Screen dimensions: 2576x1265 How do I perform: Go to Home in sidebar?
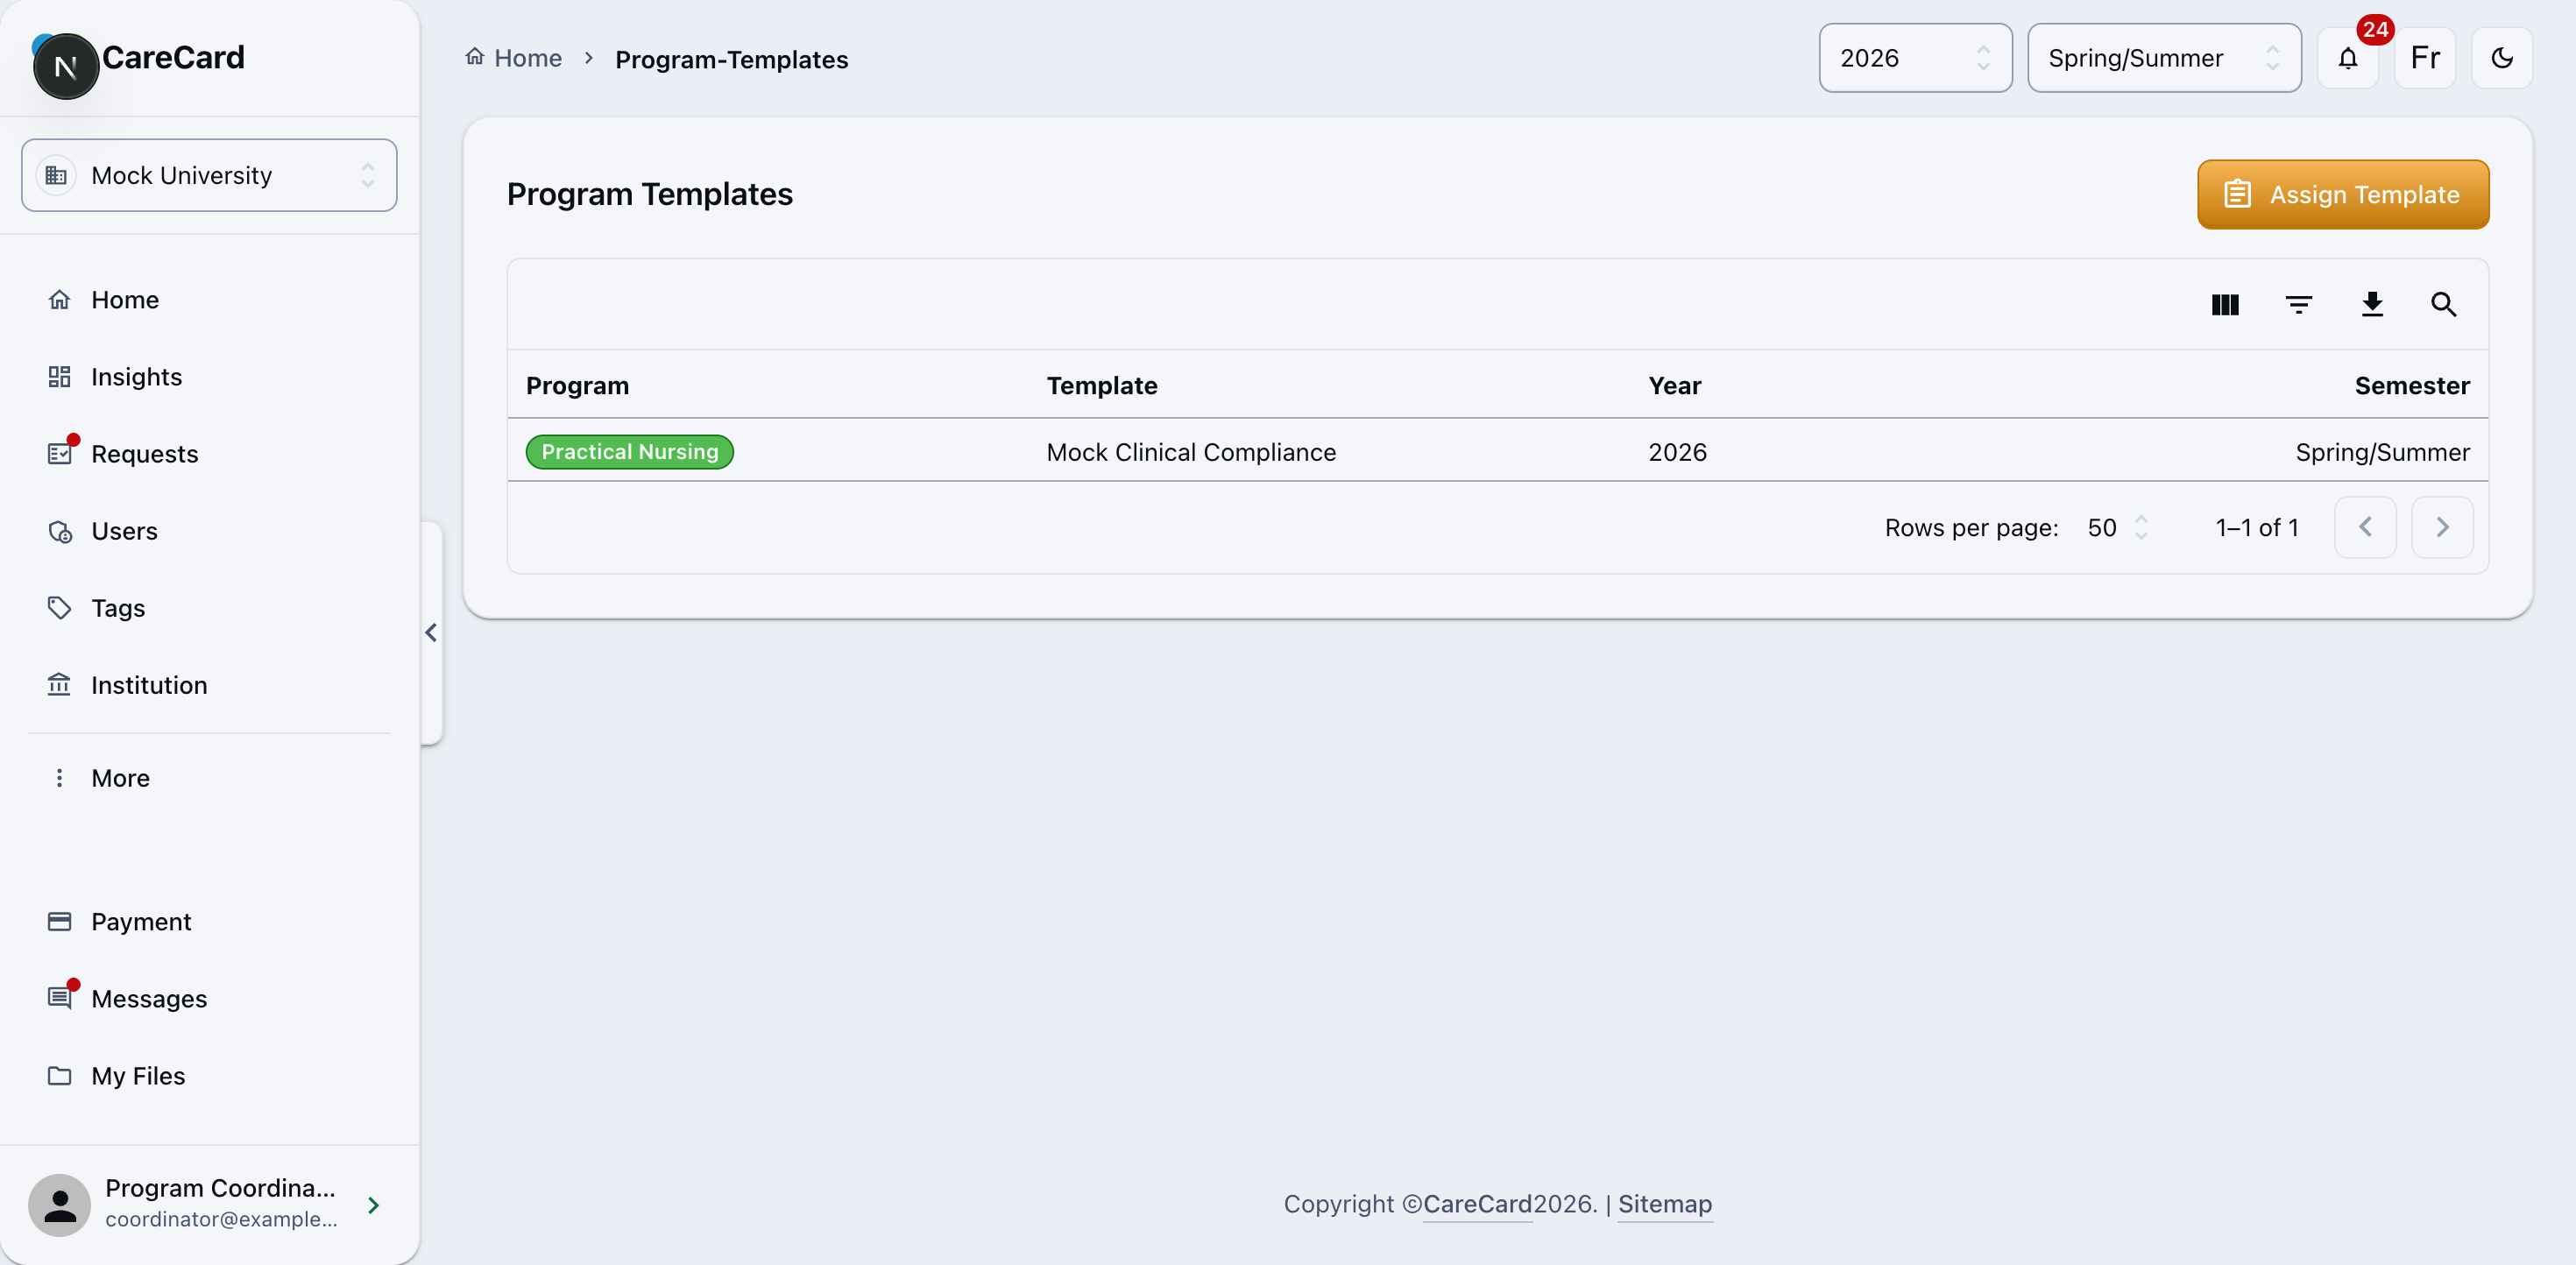[x=209, y=299]
